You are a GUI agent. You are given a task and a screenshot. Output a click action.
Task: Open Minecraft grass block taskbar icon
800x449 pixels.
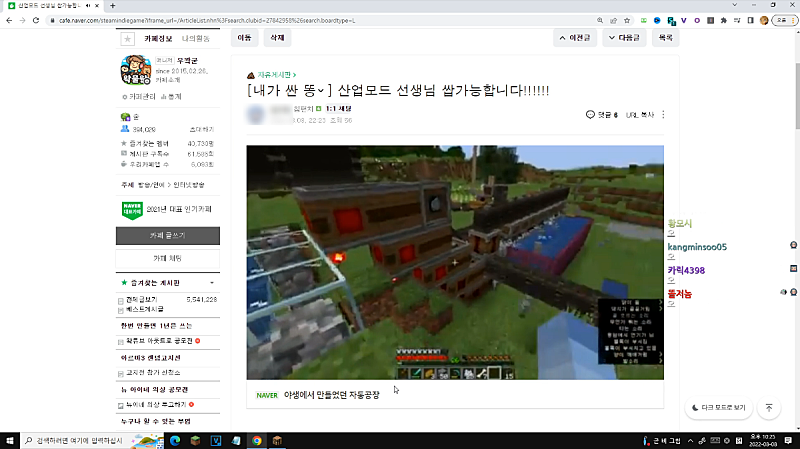click(195, 441)
